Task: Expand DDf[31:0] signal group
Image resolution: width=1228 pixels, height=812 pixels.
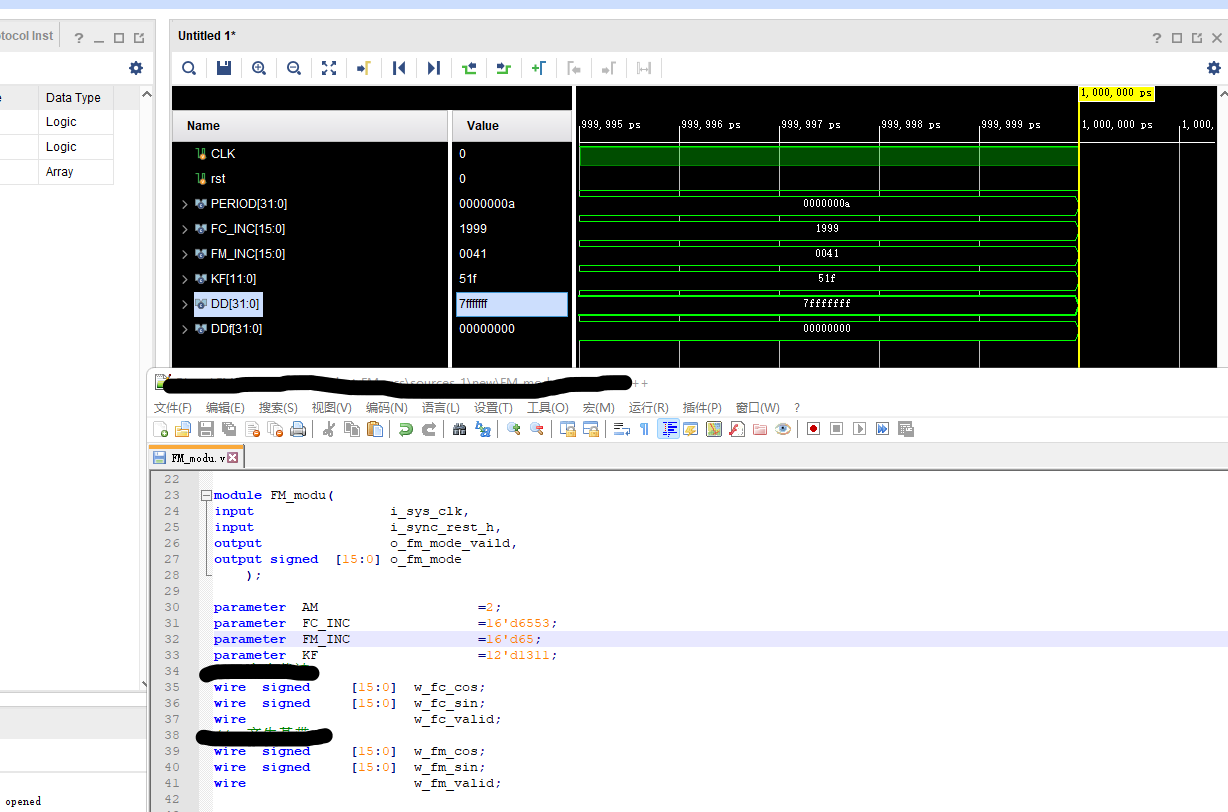Action: [x=185, y=329]
